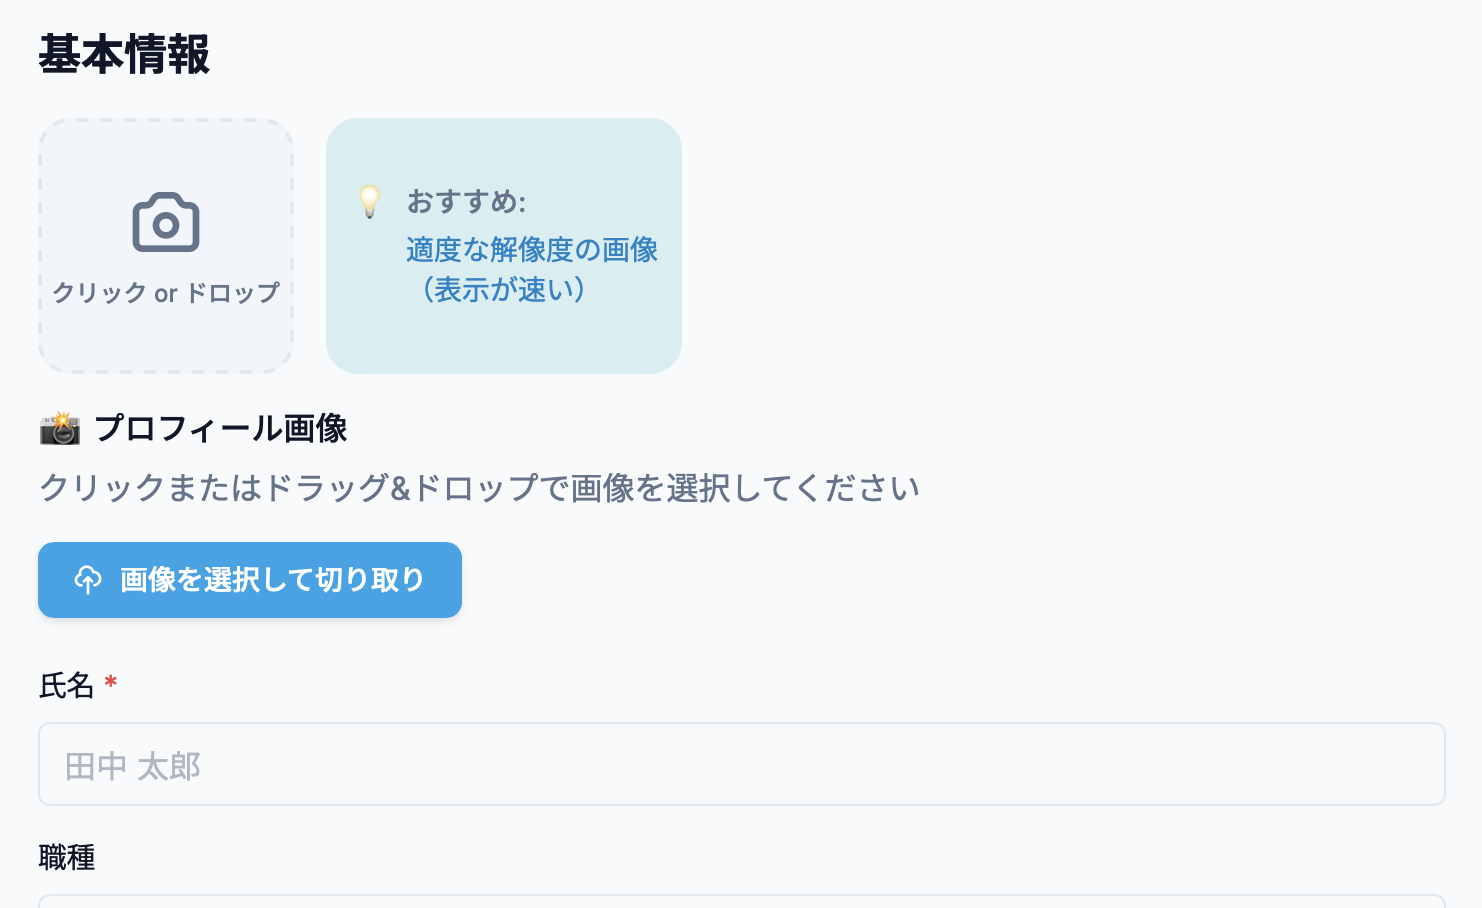Select the camera graphic inside the dashed border

[165, 222]
